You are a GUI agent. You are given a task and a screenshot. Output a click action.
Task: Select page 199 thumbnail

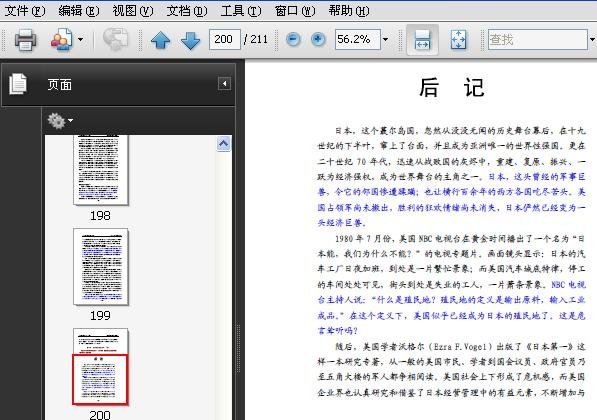pyautogui.click(x=101, y=267)
